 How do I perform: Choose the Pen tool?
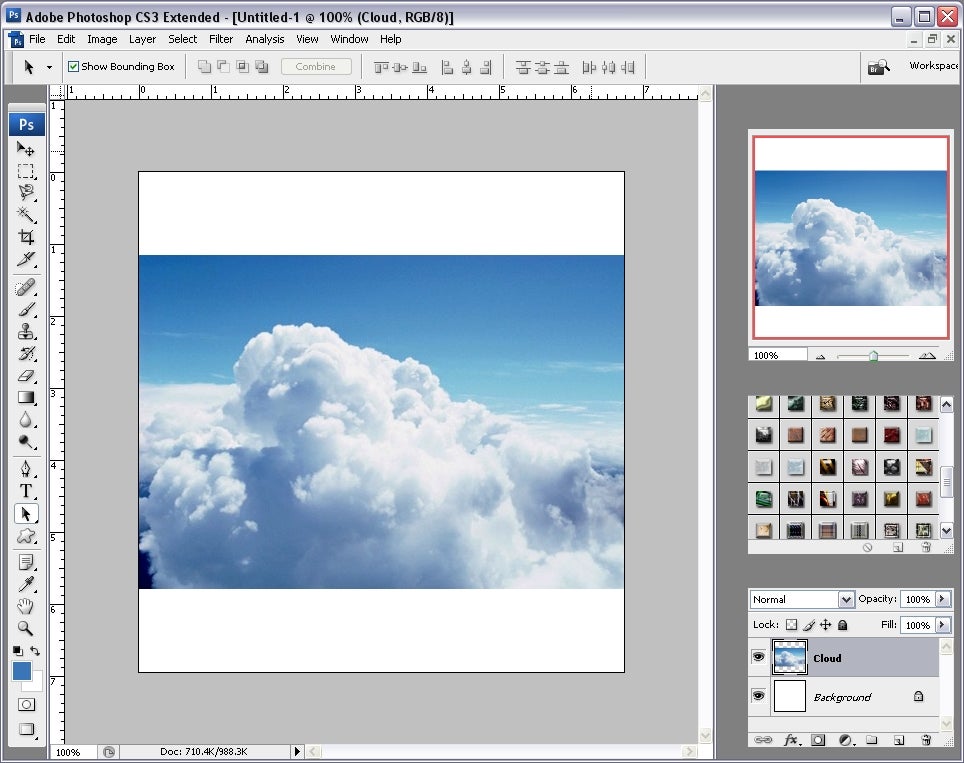pyautogui.click(x=26, y=468)
